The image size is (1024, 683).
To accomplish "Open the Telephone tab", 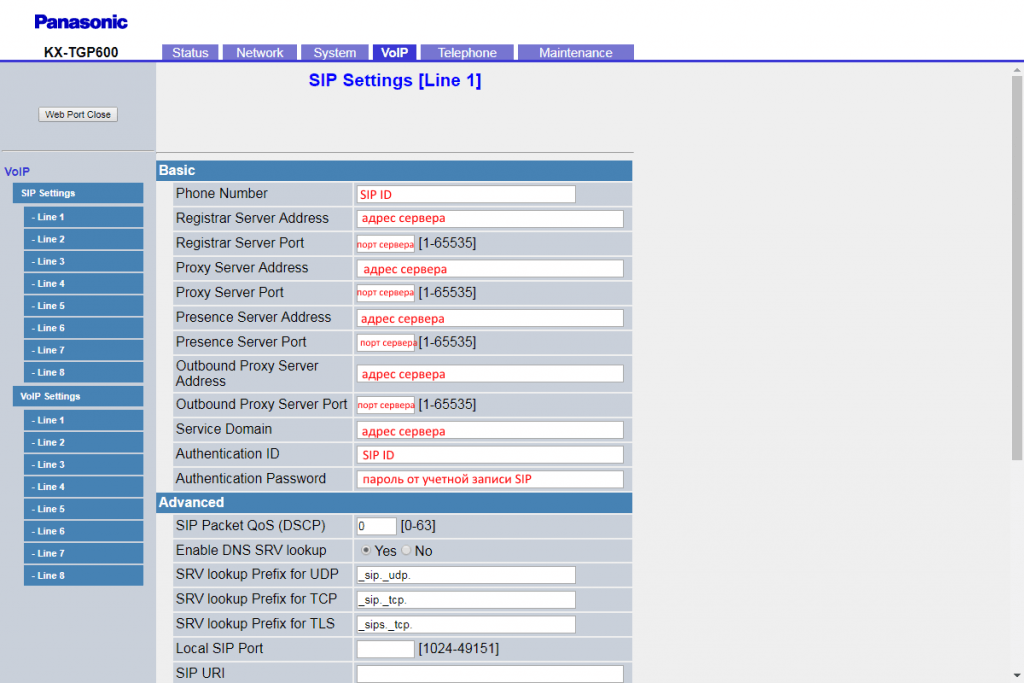I will click(x=467, y=52).
